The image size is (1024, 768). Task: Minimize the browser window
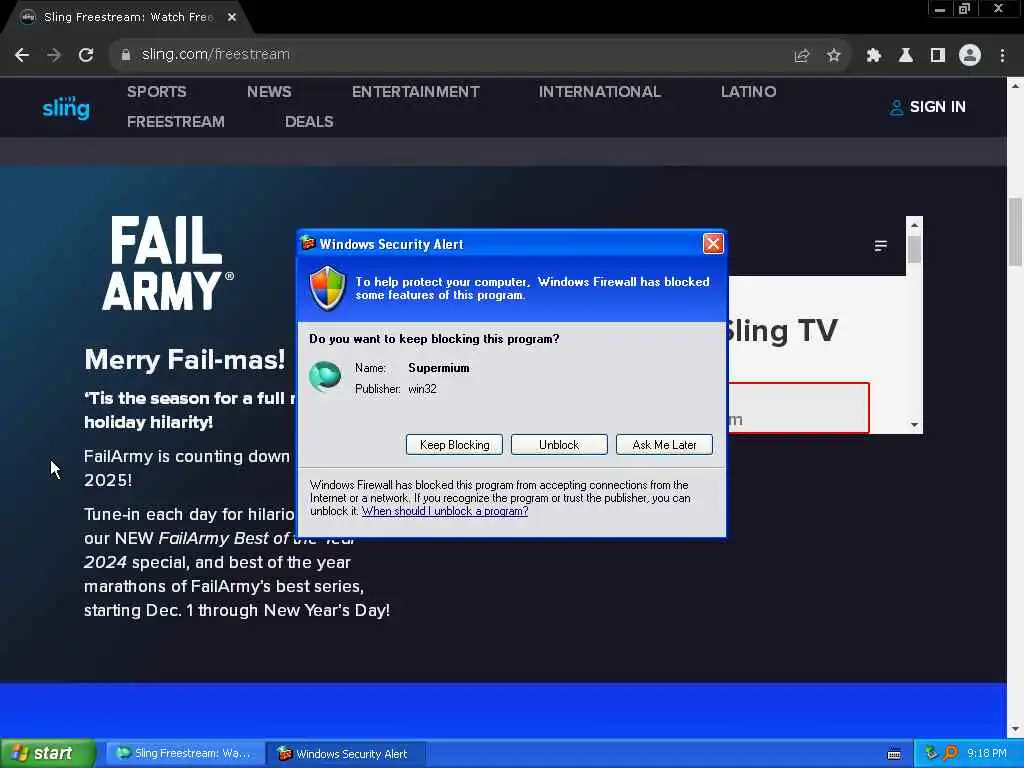940,9
